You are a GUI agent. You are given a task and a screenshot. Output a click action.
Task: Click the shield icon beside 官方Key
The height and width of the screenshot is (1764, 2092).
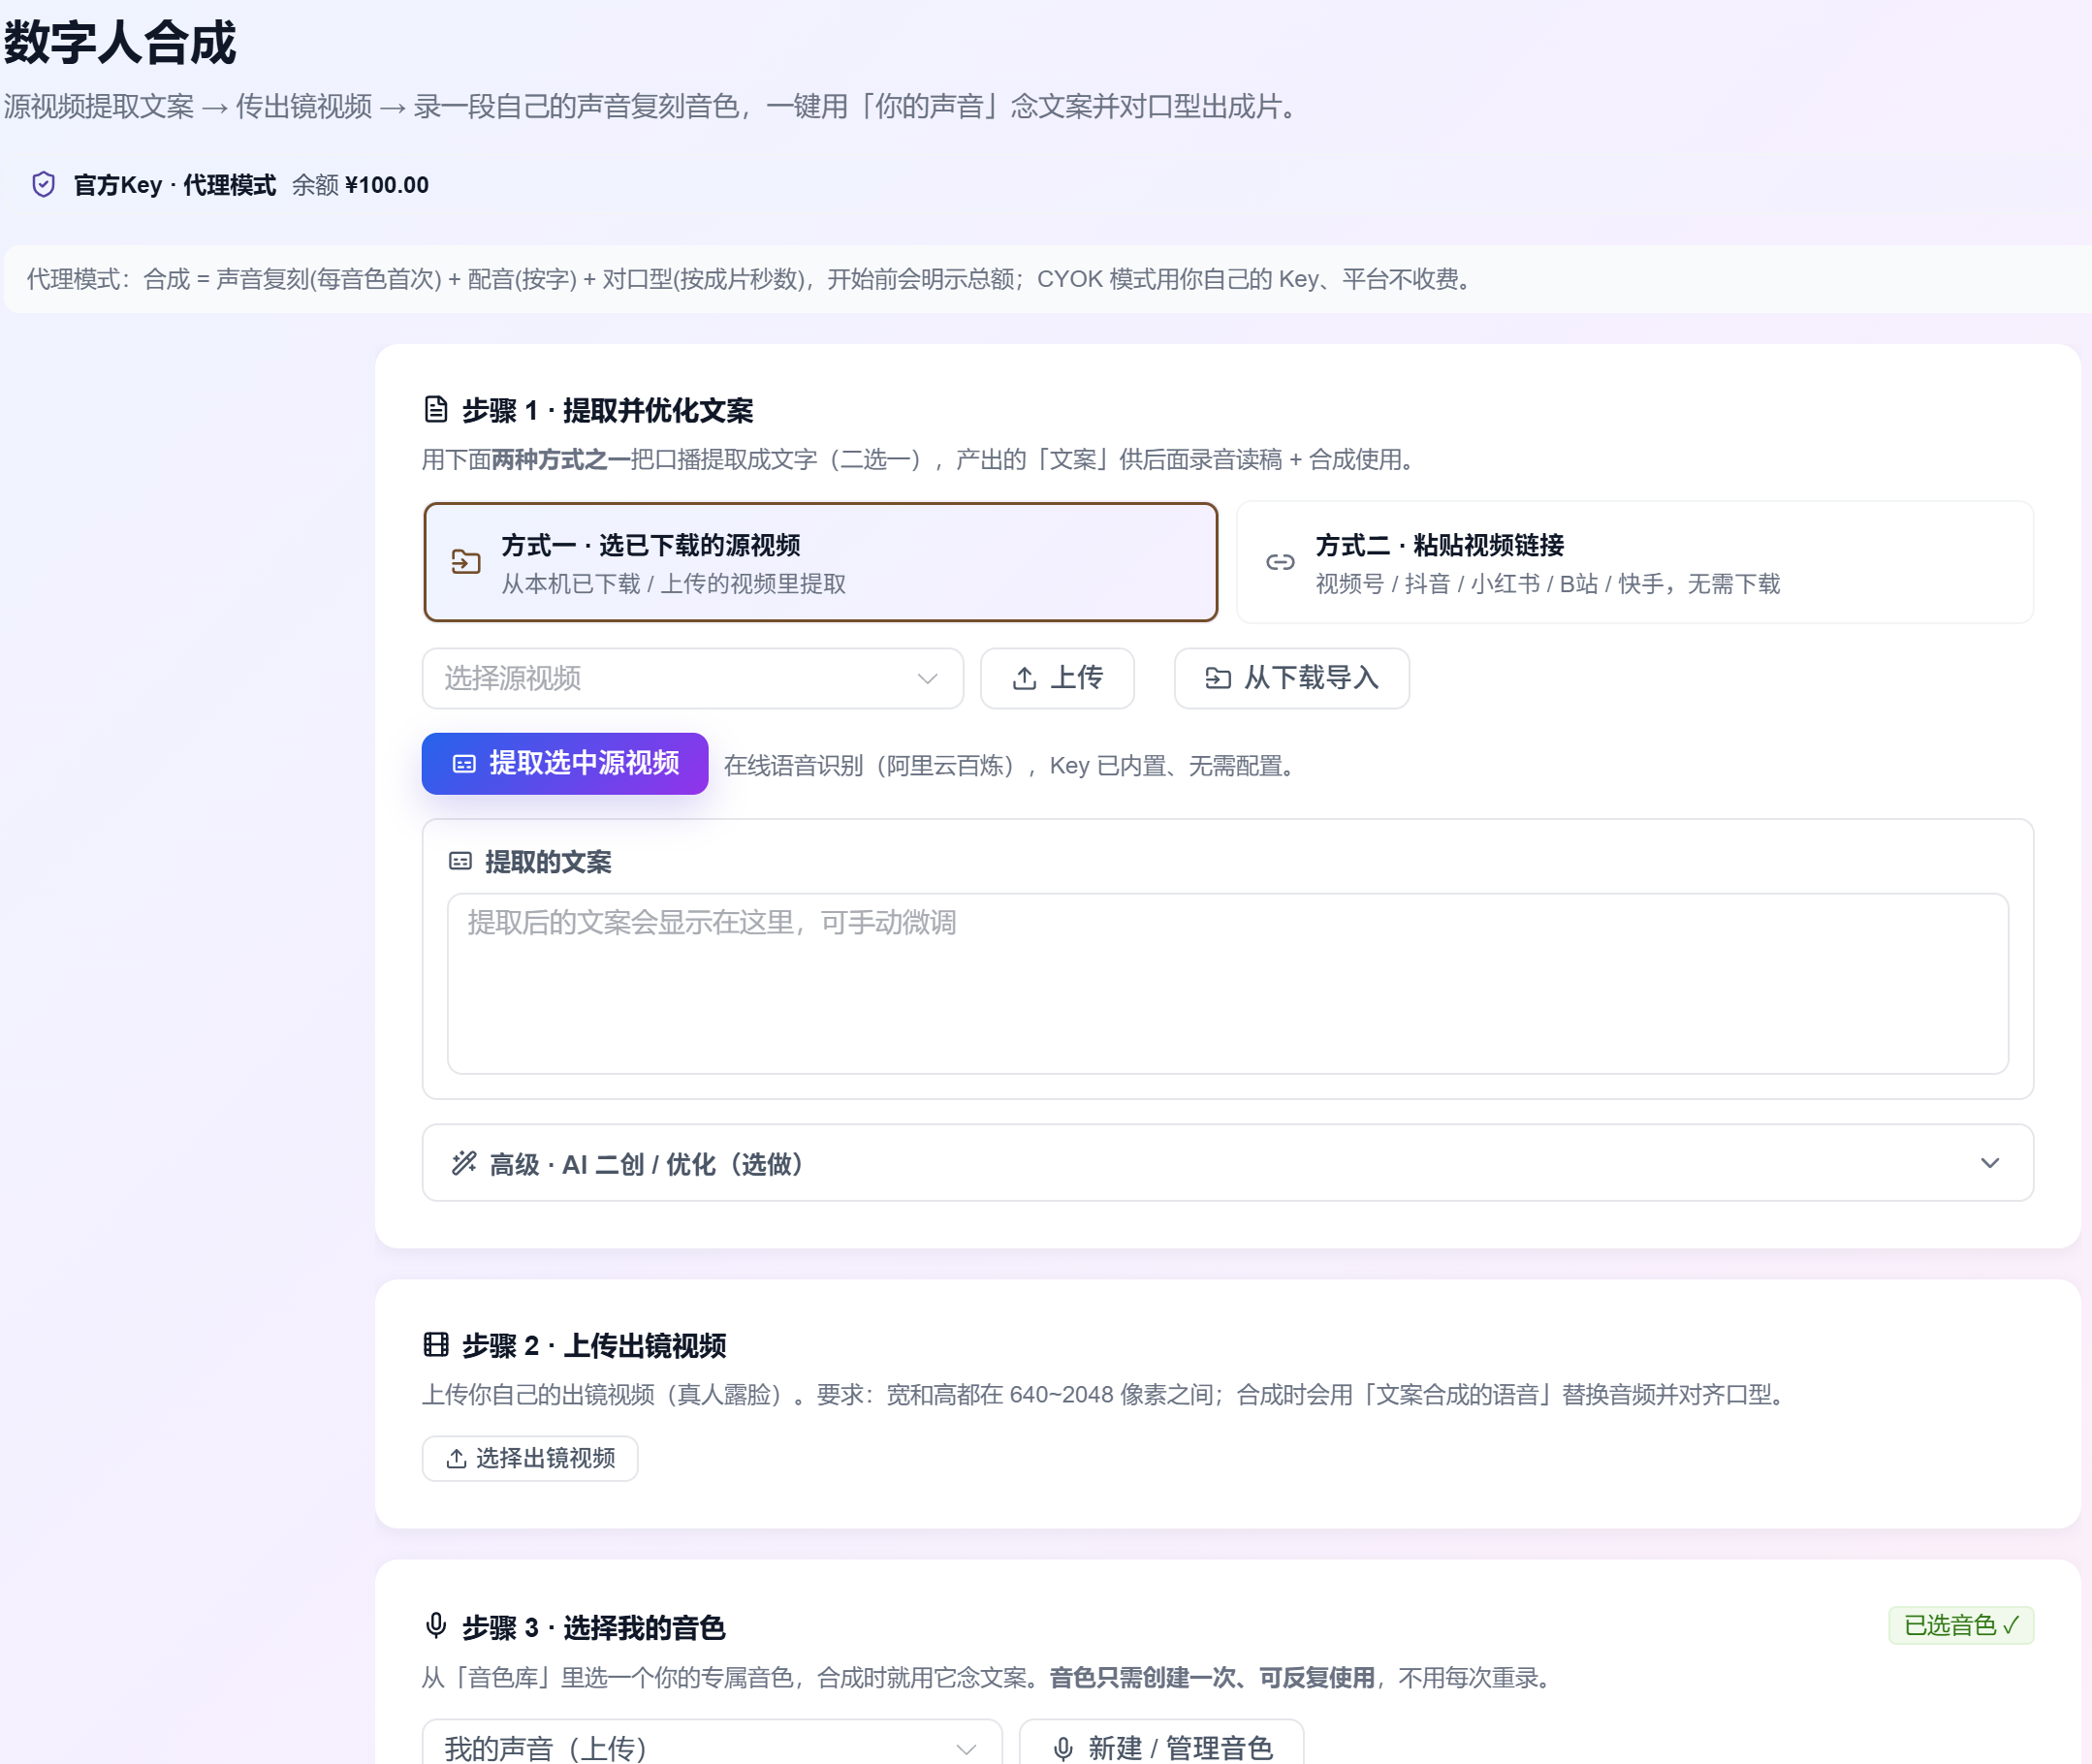pyautogui.click(x=43, y=185)
